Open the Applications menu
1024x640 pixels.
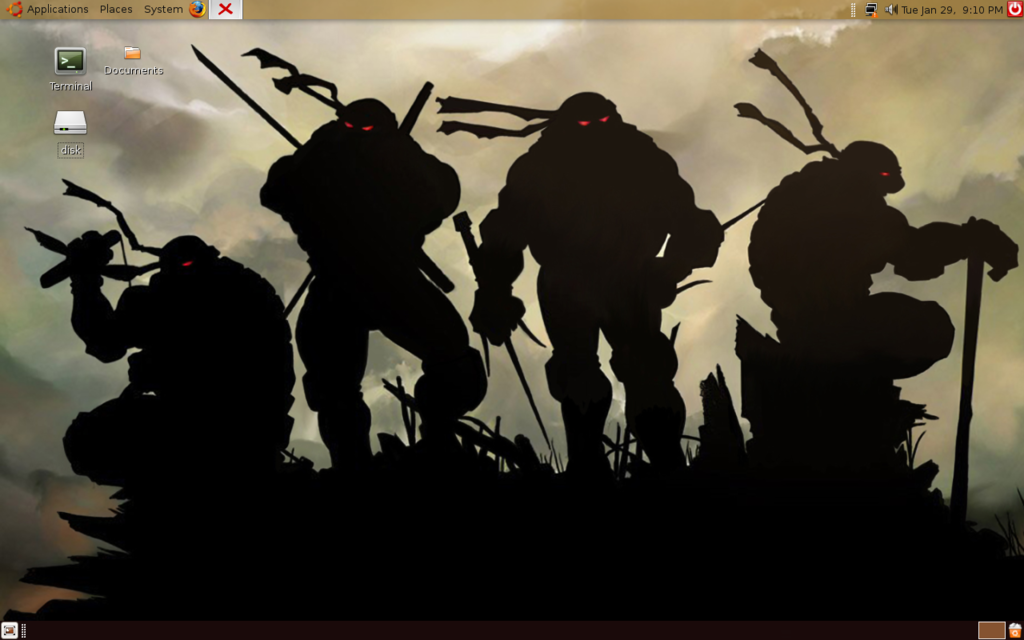(x=47, y=9)
